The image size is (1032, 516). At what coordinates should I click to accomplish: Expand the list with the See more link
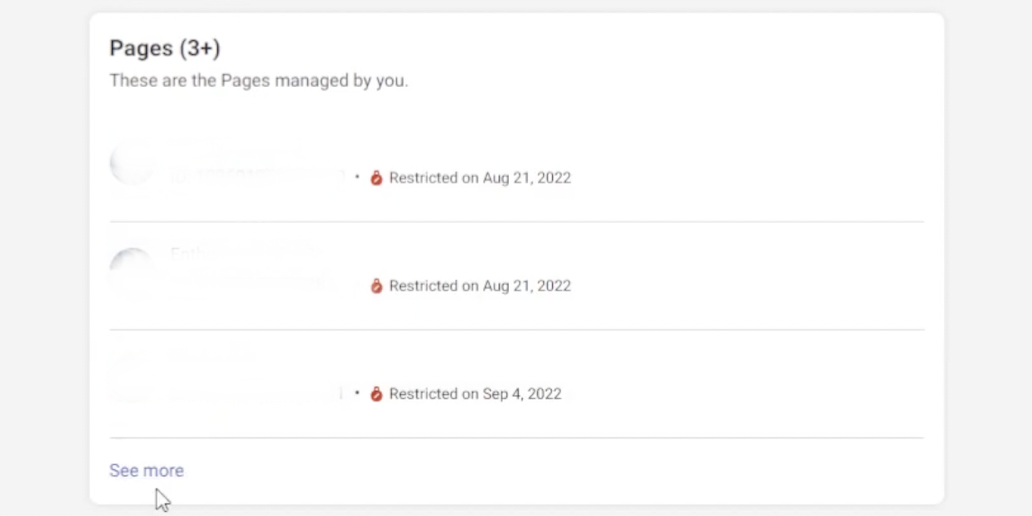(x=146, y=471)
